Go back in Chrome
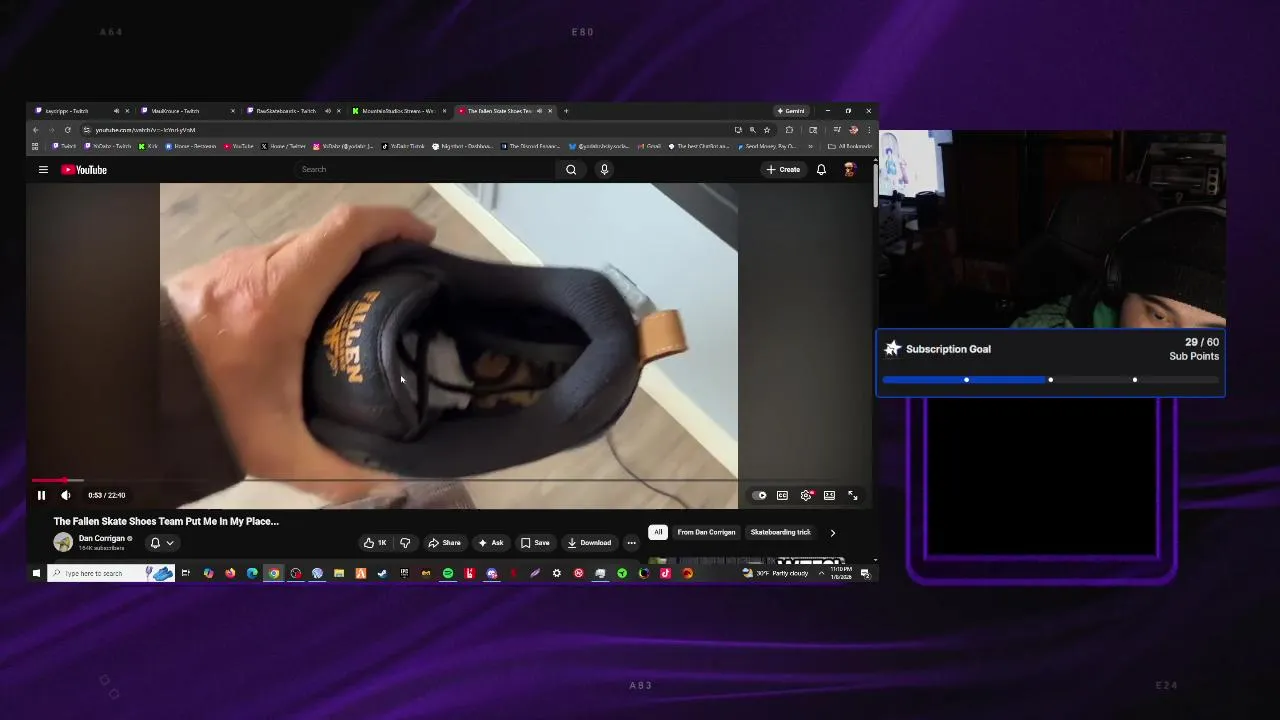Screen dimensions: 1280x720 click(x=36, y=130)
